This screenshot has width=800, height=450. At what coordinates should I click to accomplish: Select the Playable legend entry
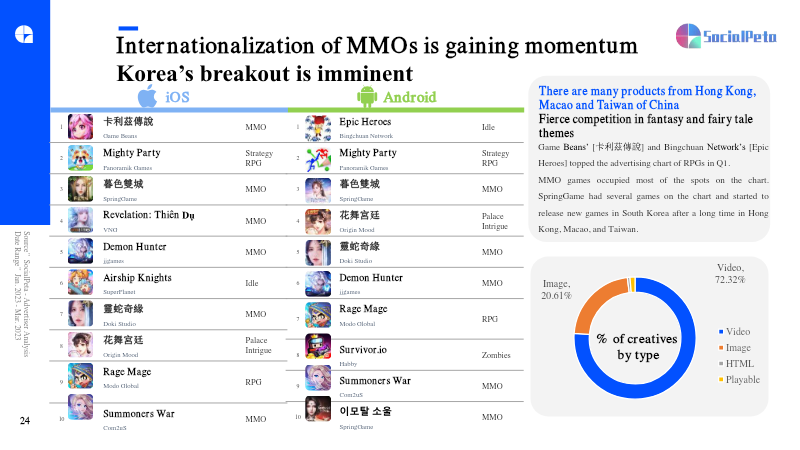tap(742, 380)
